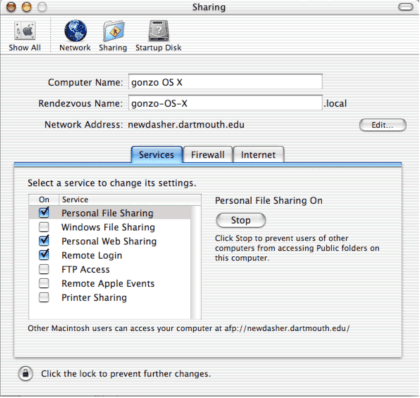
Task: Click the Stop button for file sharing
Action: (x=241, y=220)
